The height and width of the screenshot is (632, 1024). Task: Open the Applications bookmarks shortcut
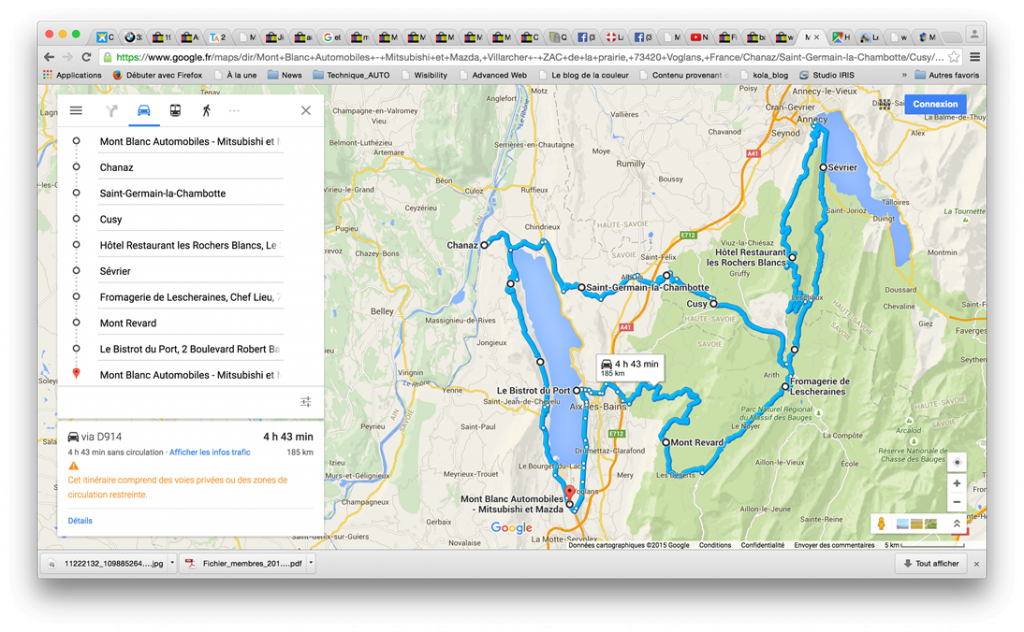(x=72, y=75)
